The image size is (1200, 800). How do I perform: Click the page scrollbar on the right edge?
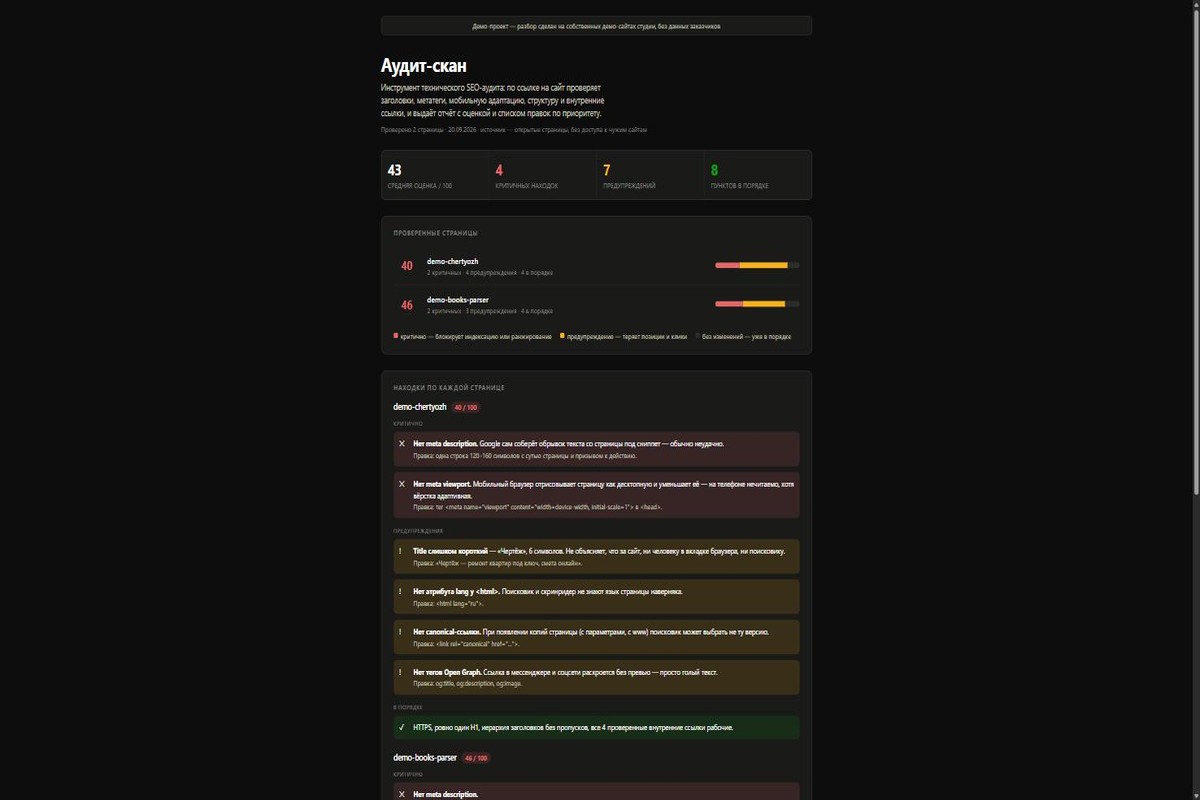pyautogui.click(x=1195, y=250)
